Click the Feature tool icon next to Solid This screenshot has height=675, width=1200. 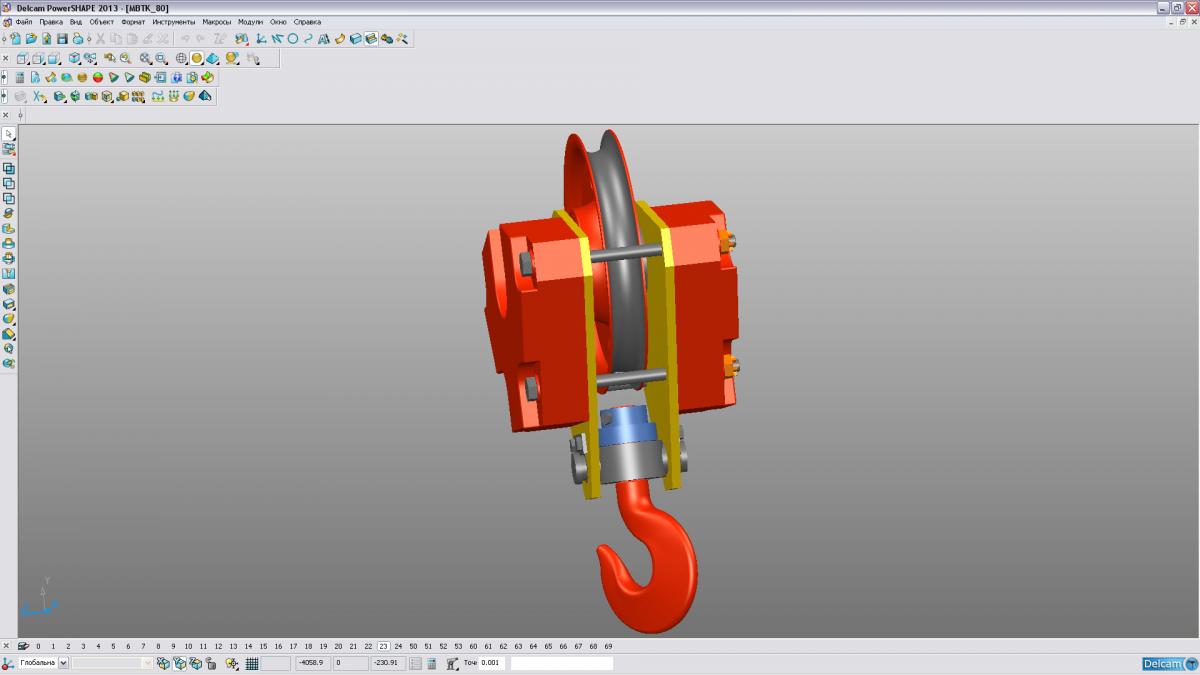(x=371, y=38)
